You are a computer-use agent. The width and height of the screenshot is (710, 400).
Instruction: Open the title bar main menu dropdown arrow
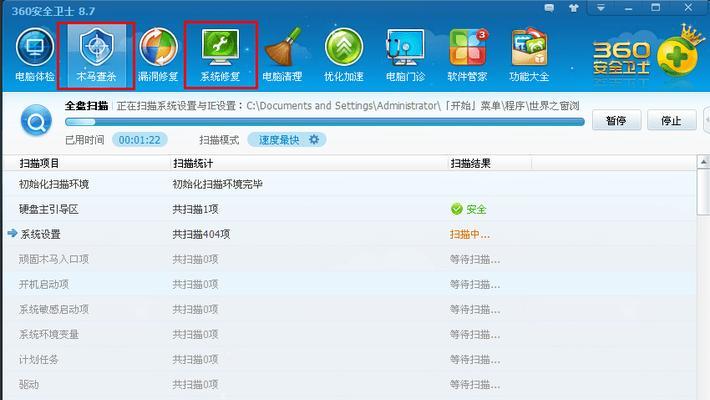tap(600, 8)
